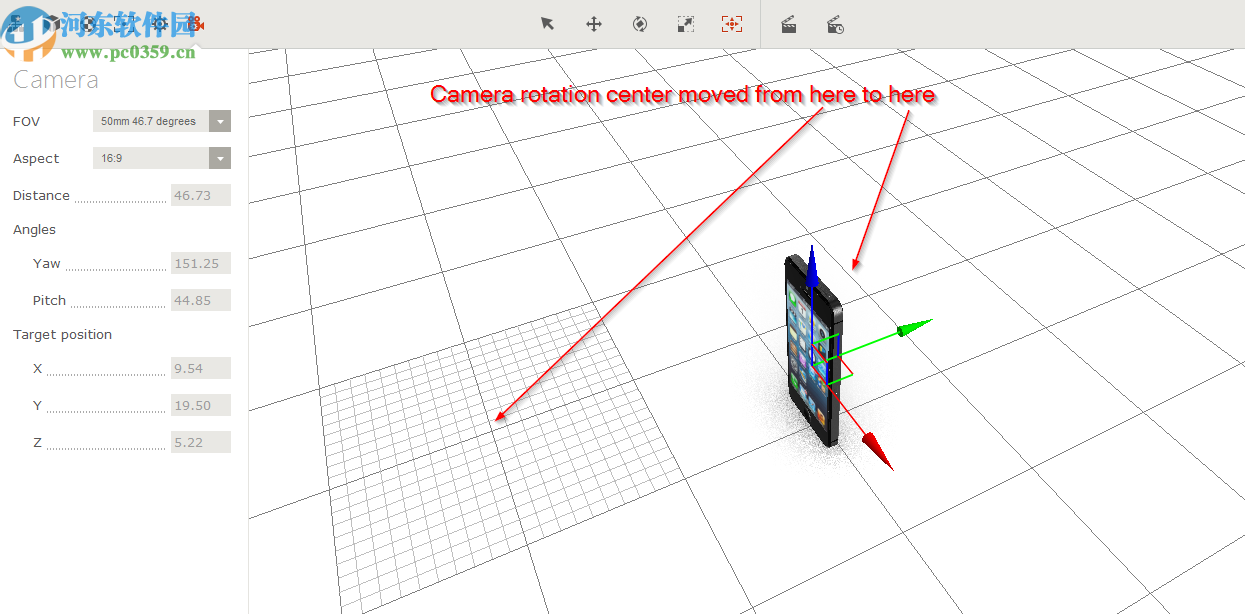Click the Camera panel heading
Screen dimensions: 1245x614
pyautogui.click(x=56, y=80)
